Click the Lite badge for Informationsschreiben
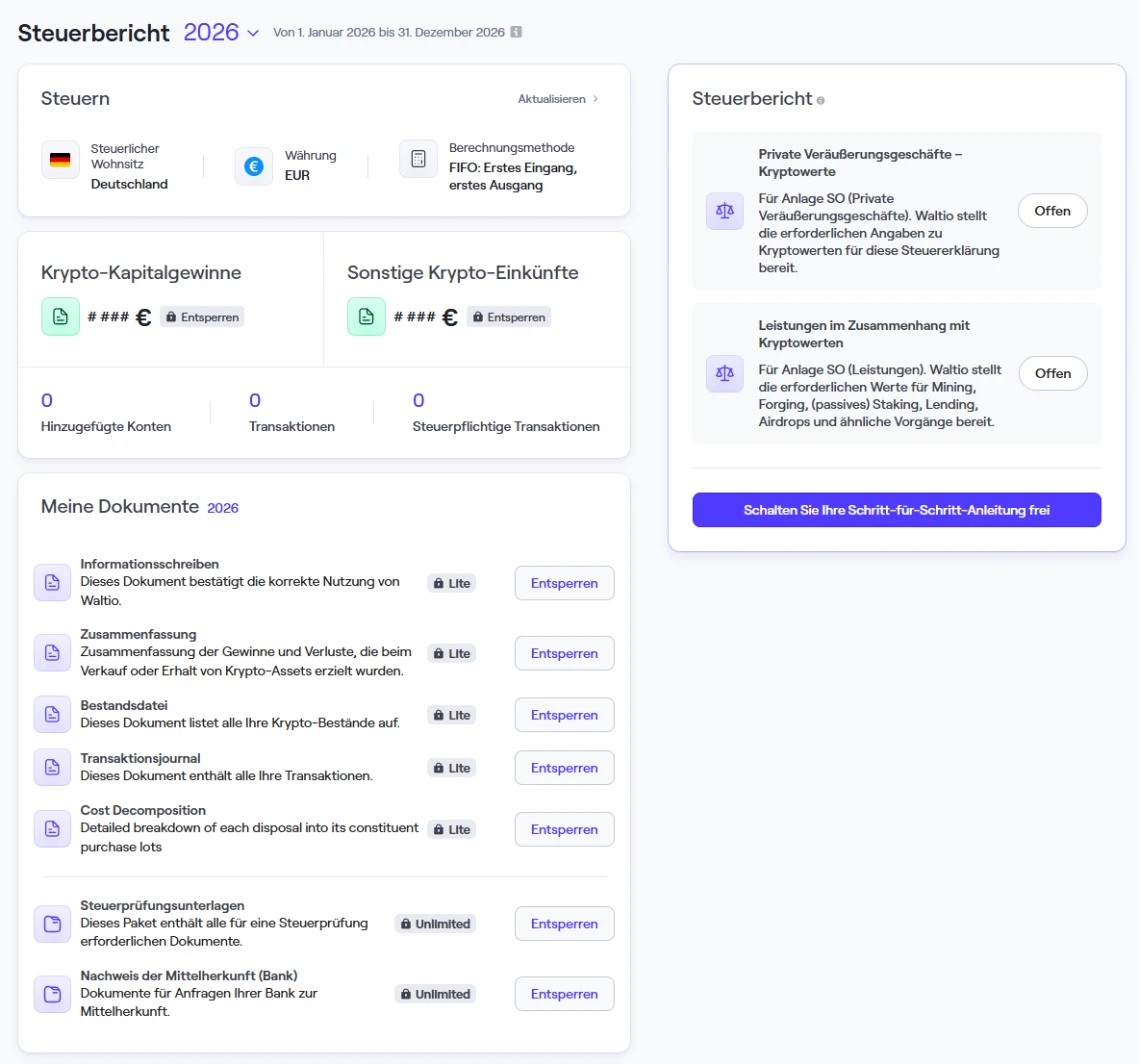This screenshot has width=1139, height=1064. click(452, 583)
